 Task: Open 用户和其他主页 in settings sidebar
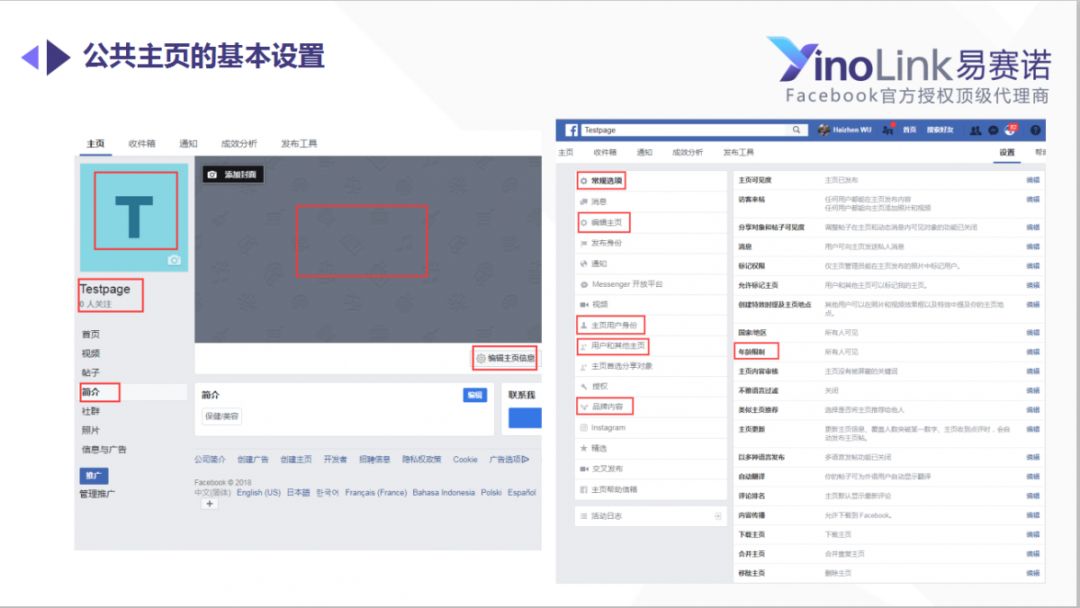618,346
